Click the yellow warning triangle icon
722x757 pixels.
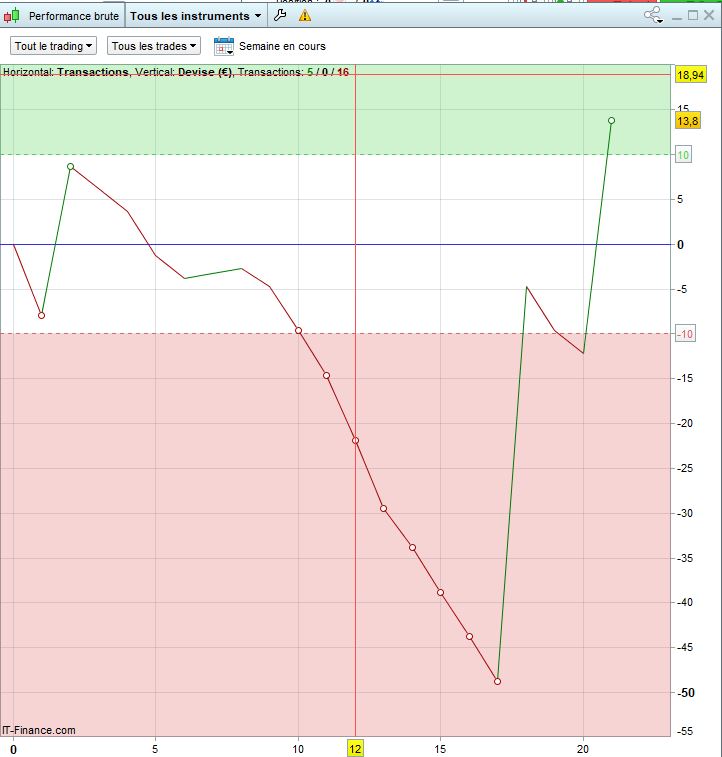click(x=305, y=16)
